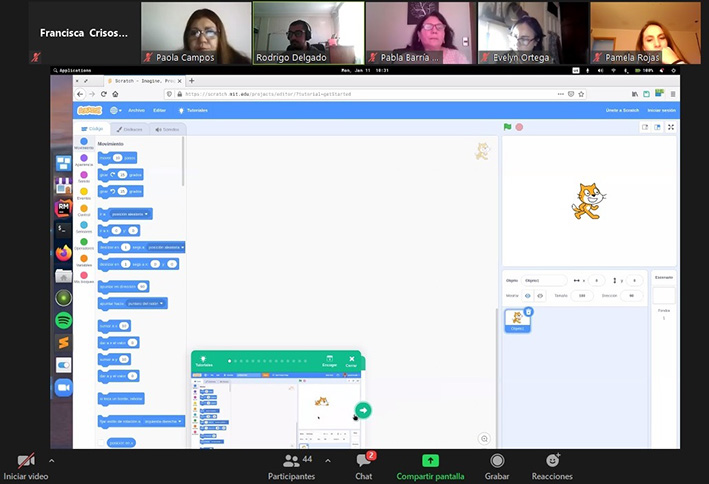The image size is (709, 484).
Task: Zoom out the code workspace
Action: coord(484,438)
